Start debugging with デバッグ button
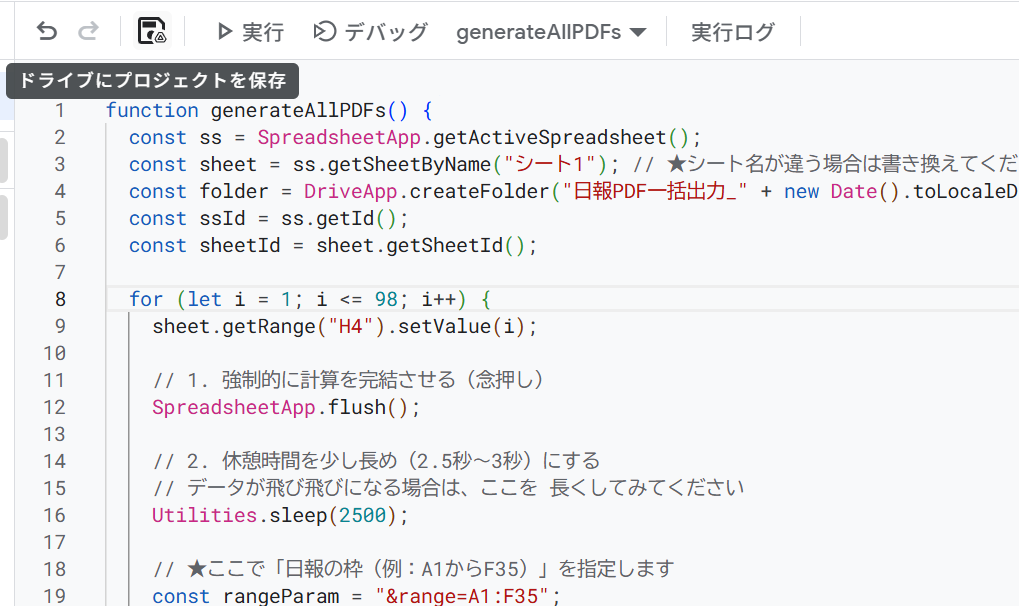 371,32
